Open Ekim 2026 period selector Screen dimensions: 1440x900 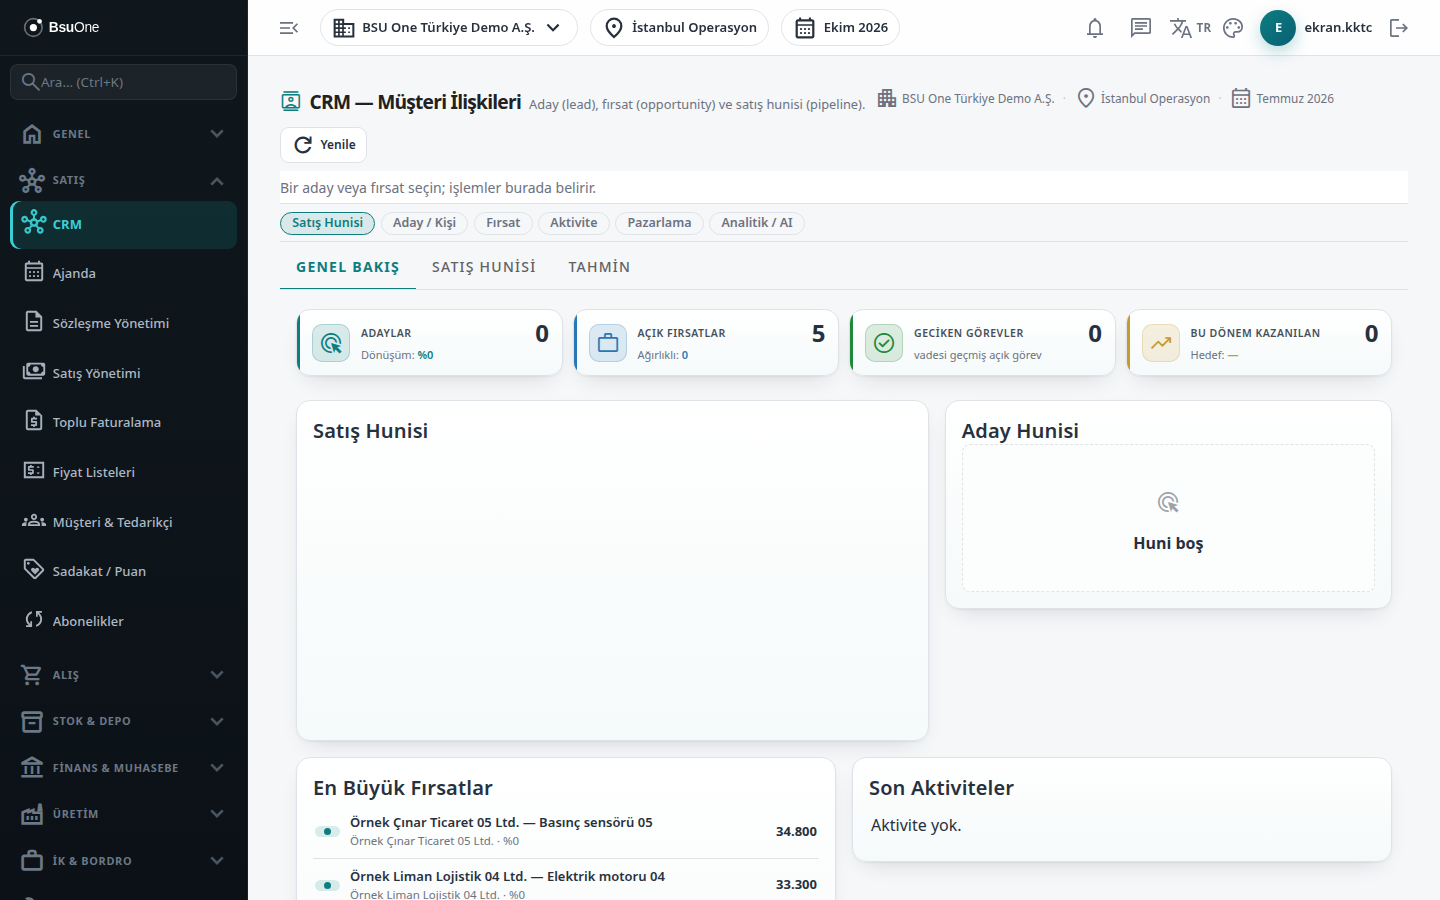pyautogui.click(x=840, y=28)
